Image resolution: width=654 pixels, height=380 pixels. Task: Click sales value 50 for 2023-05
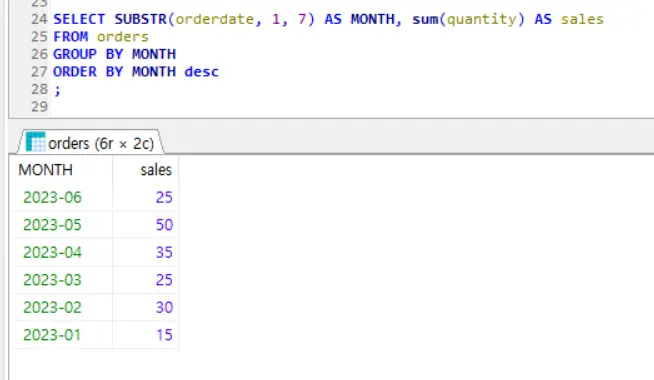coord(146,225)
